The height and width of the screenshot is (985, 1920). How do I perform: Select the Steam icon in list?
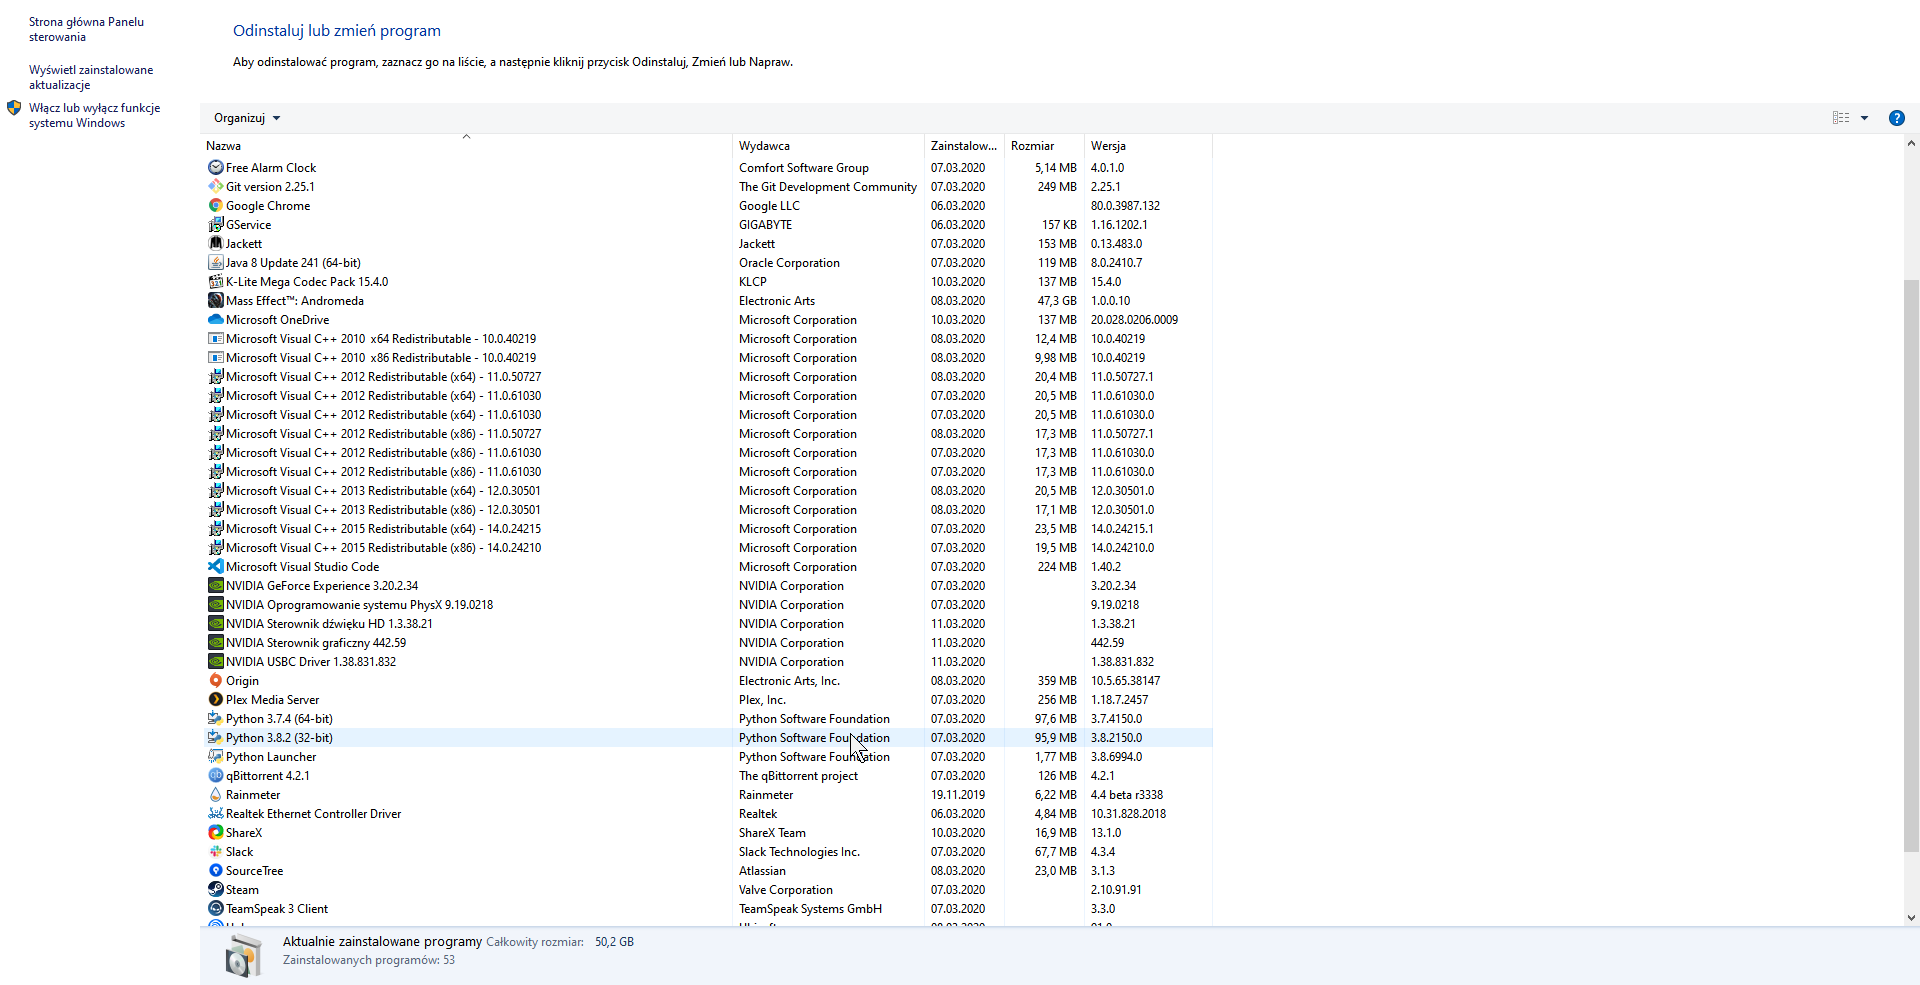[215, 890]
